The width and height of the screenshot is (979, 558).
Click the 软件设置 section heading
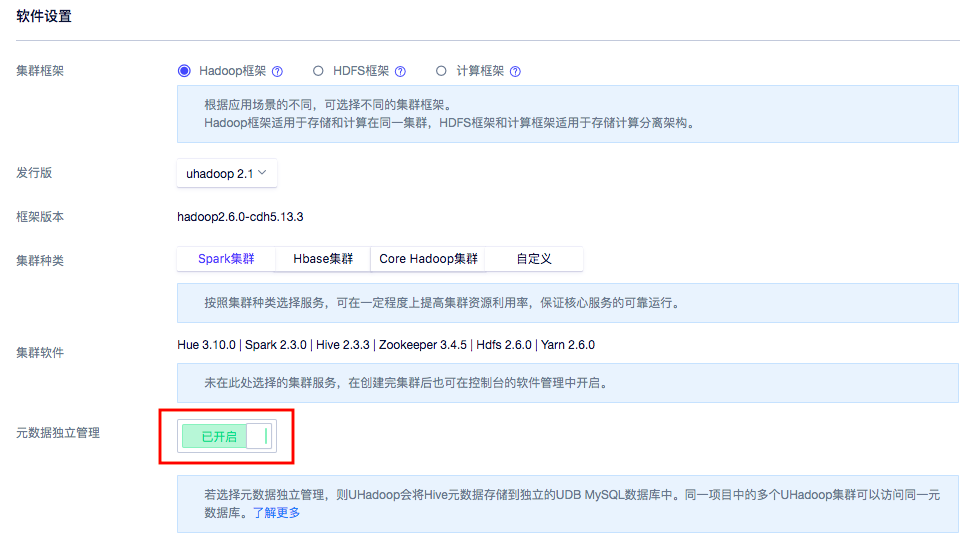(x=44, y=17)
